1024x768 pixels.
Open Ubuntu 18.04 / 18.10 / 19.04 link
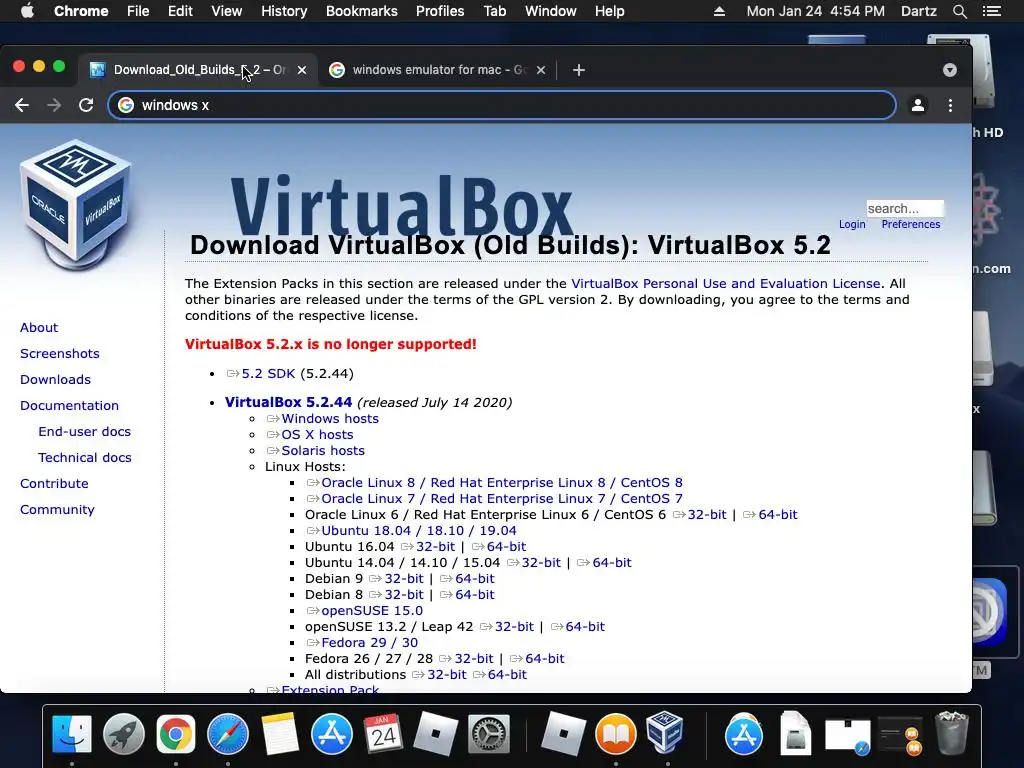tap(411, 530)
